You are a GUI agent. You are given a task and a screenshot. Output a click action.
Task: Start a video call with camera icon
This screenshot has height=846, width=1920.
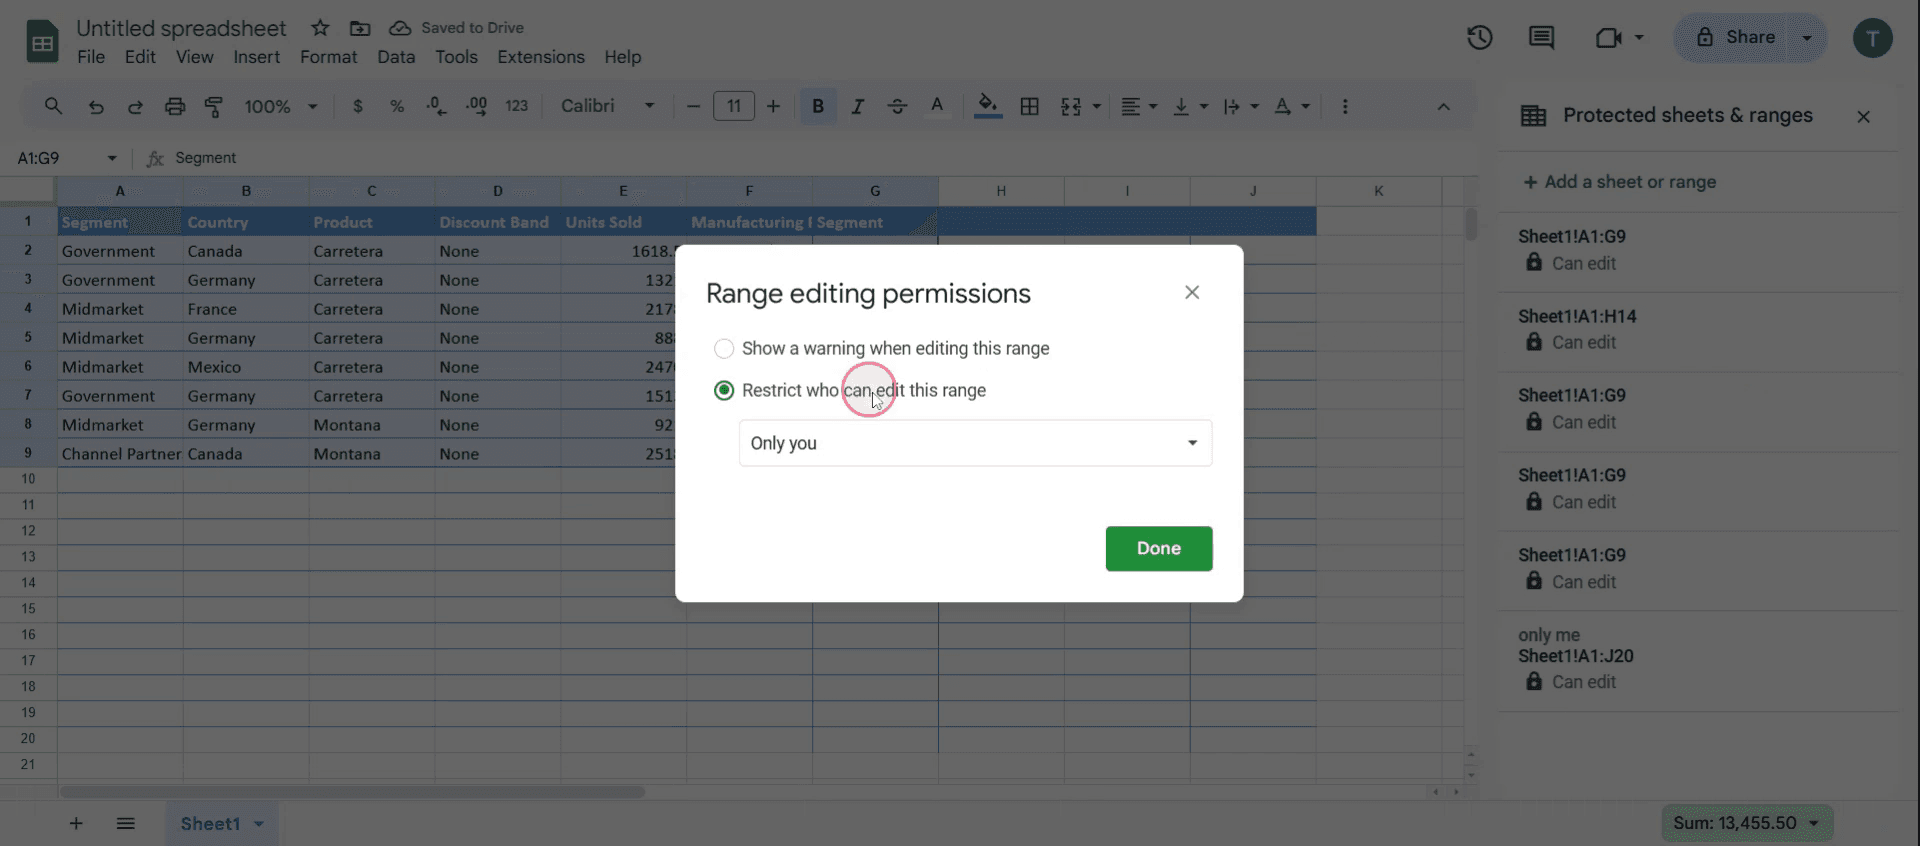(1609, 38)
